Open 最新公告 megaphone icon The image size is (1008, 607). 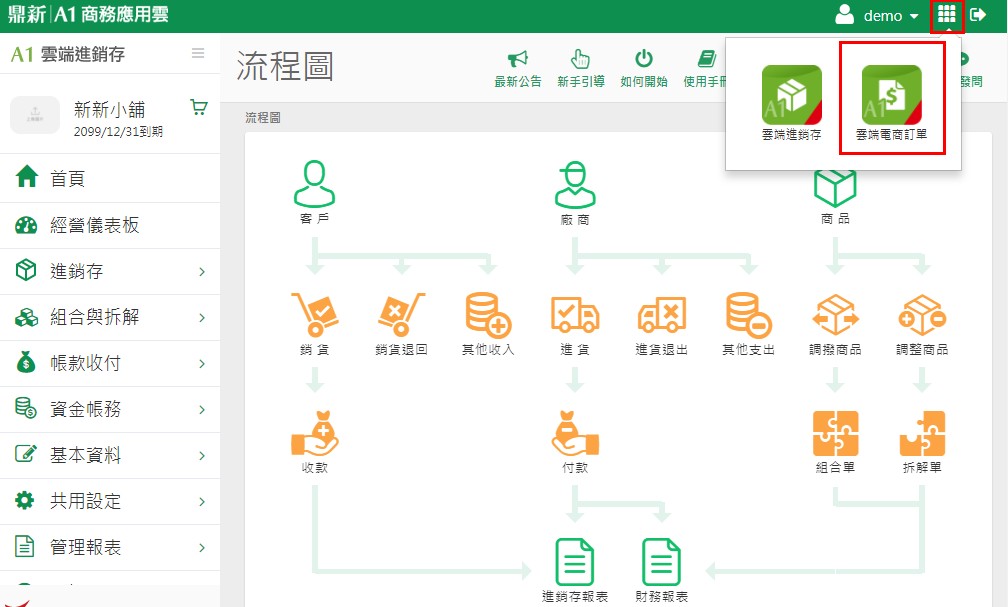pos(518,59)
